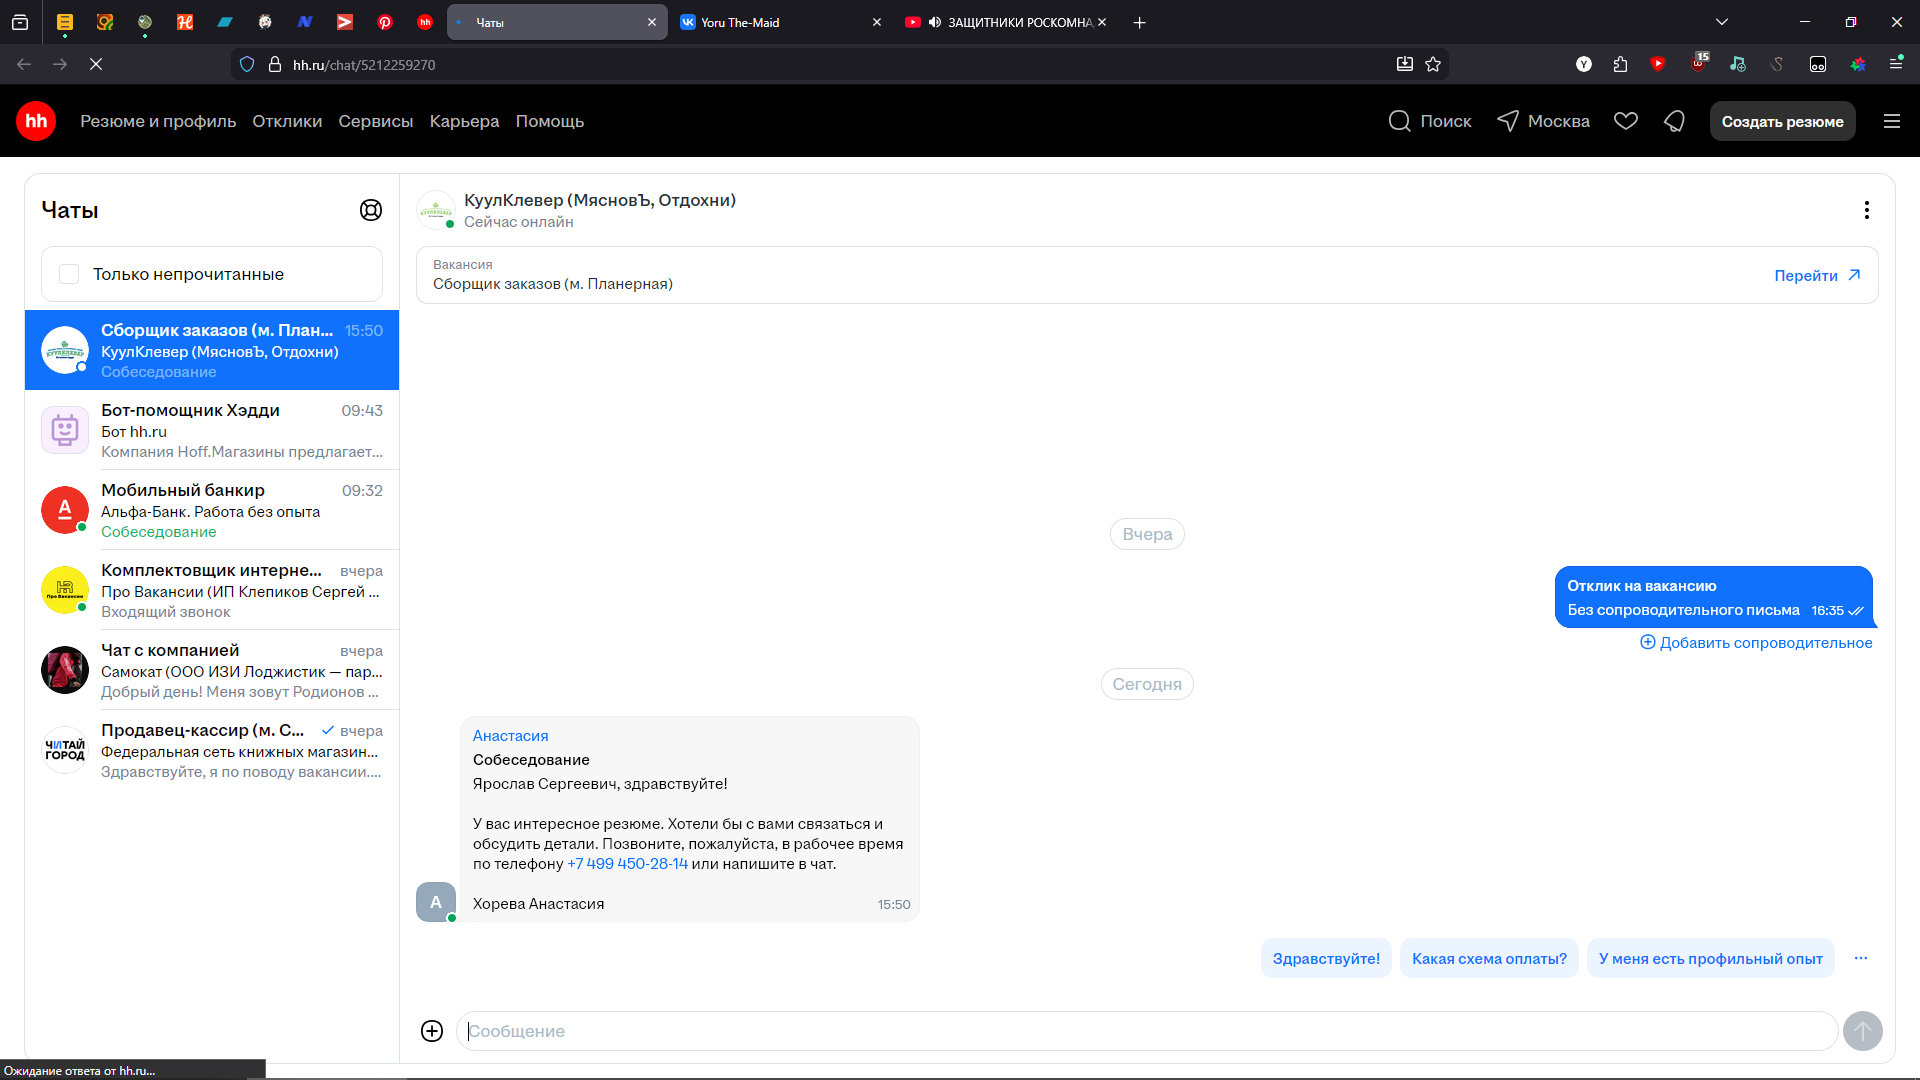The image size is (1920, 1080).
Task: Select the 'Какая схема оплаты?' quick reply
Action: (x=1489, y=958)
